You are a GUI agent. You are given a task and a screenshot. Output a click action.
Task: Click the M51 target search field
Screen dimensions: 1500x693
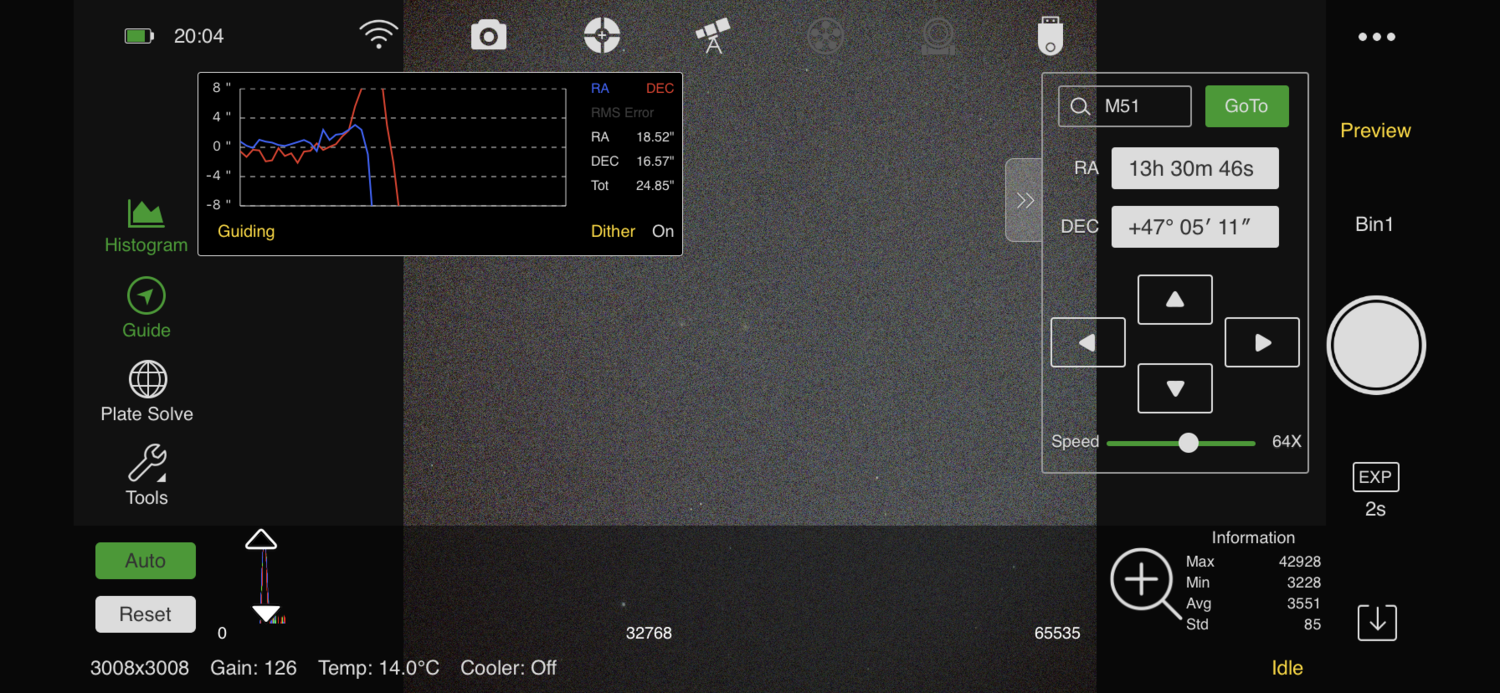[x=1125, y=106]
